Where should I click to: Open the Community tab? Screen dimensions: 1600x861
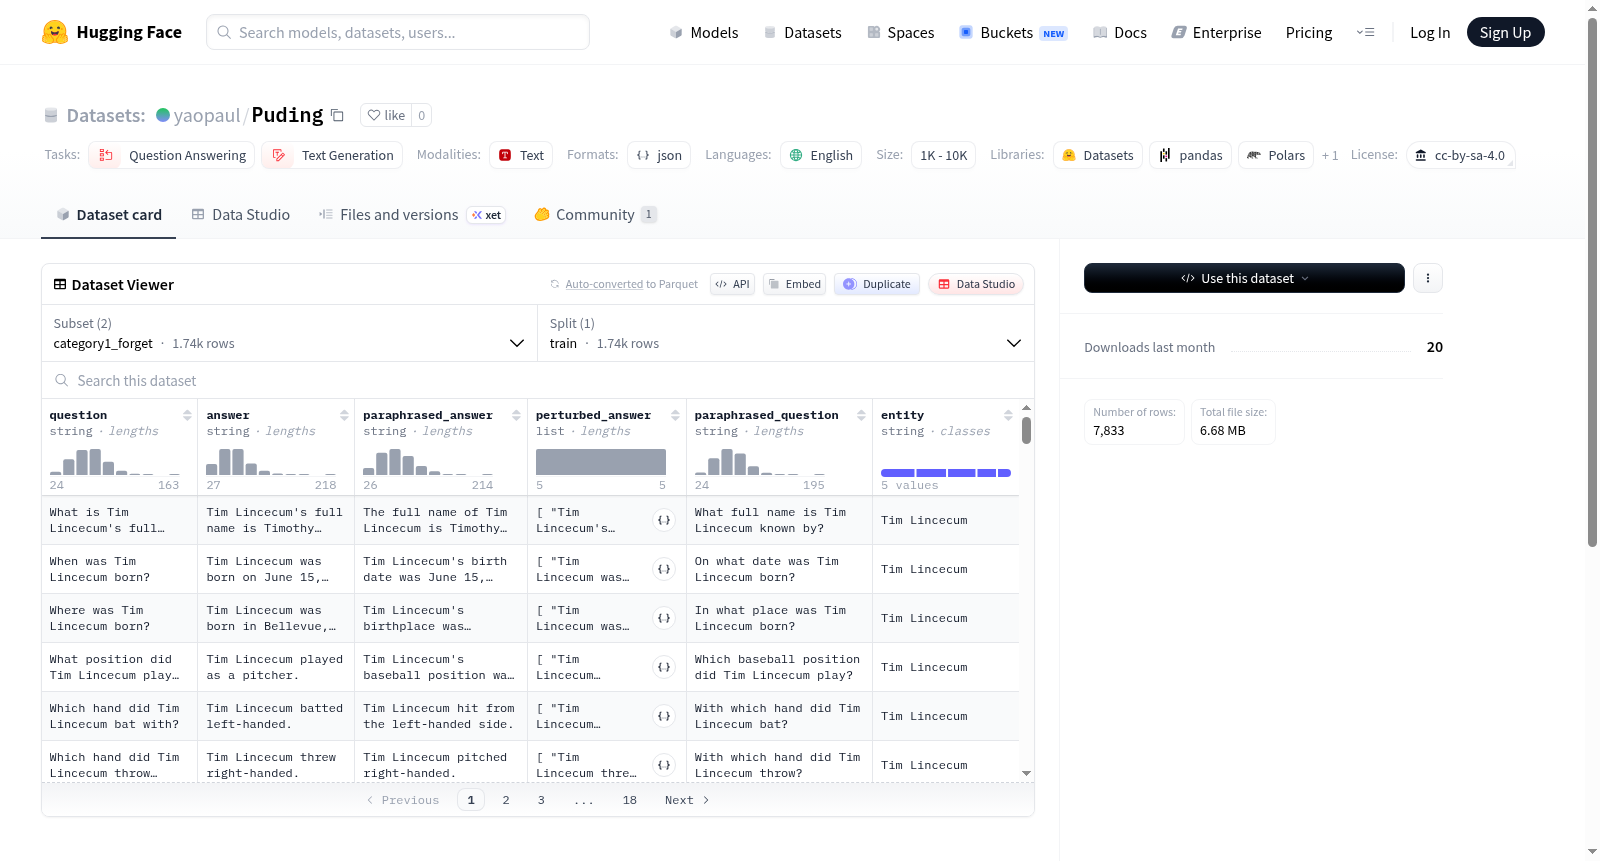(x=596, y=215)
